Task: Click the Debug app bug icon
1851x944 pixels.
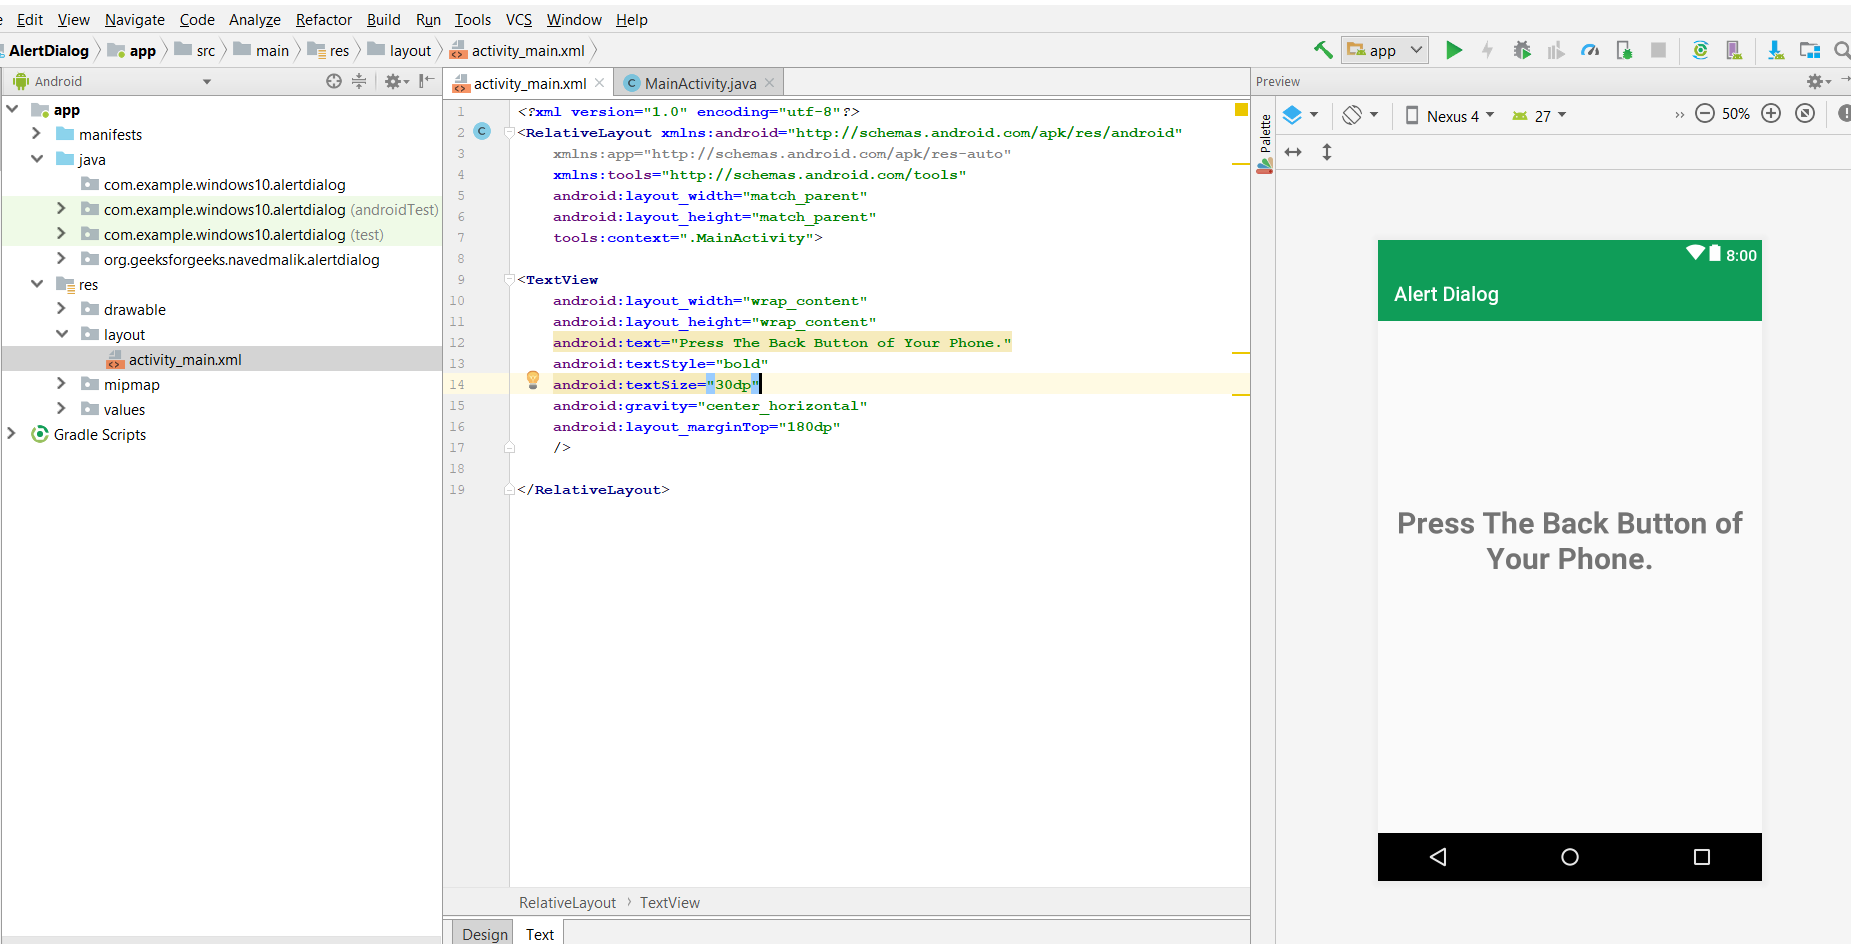Action: tap(1521, 50)
